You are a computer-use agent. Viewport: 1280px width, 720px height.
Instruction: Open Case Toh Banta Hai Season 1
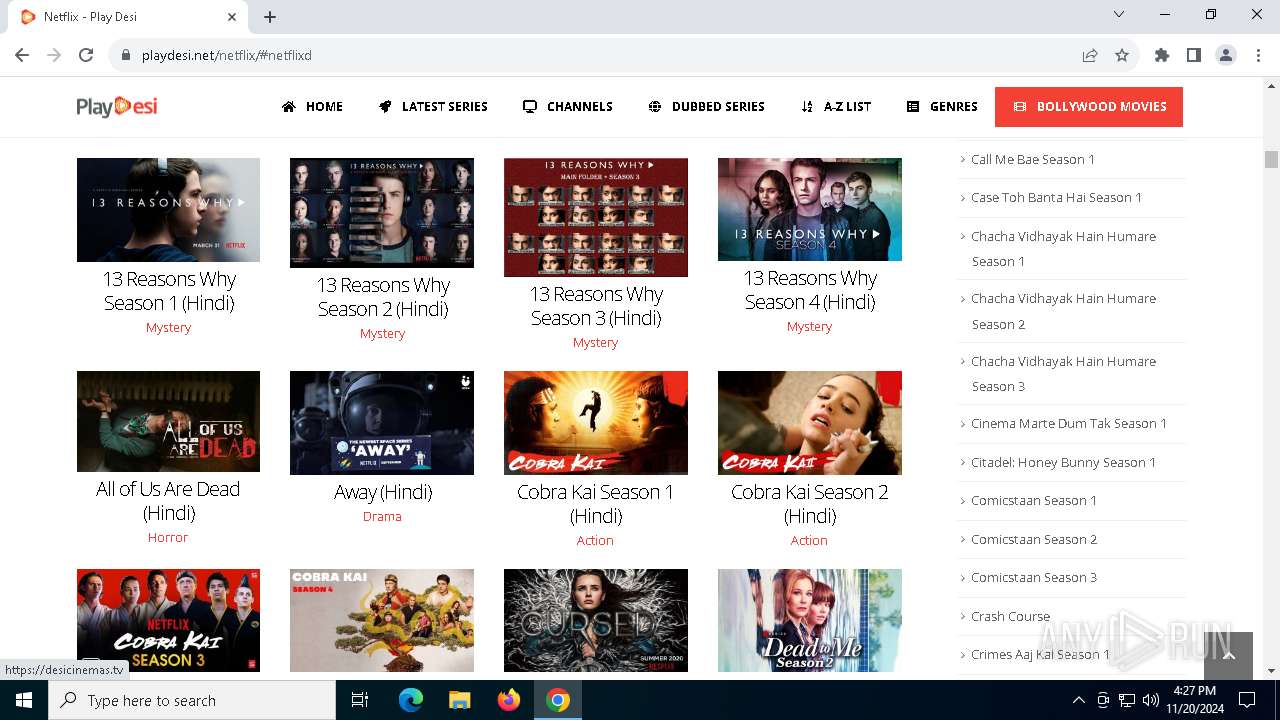click(x=1056, y=197)
